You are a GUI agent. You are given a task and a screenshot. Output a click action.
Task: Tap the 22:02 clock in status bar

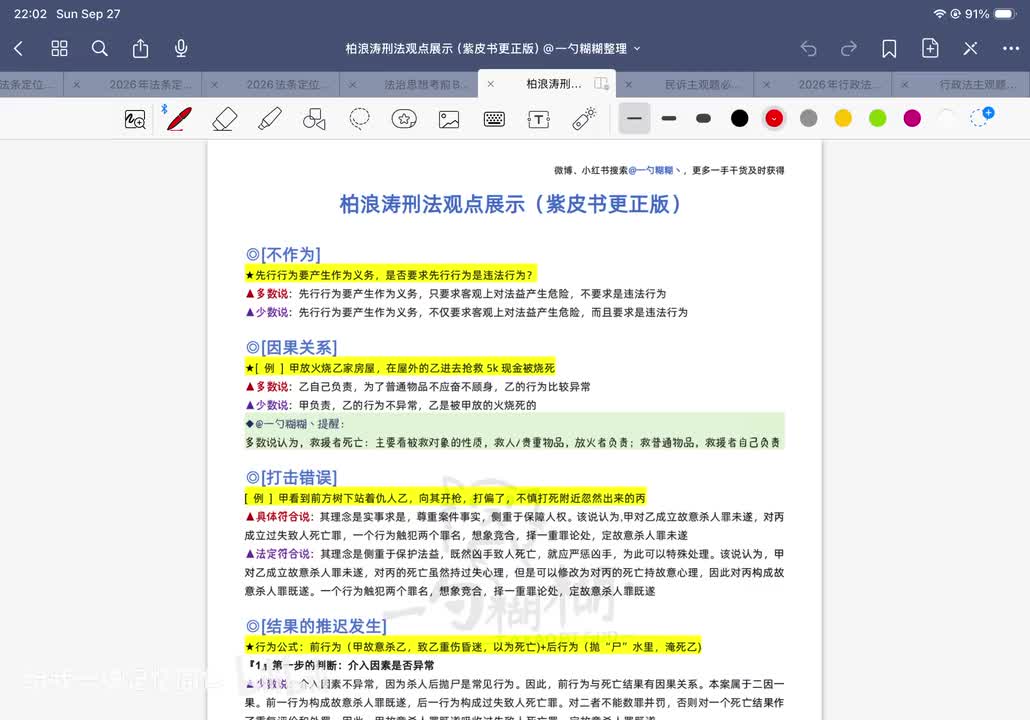[x=30, y=14]
